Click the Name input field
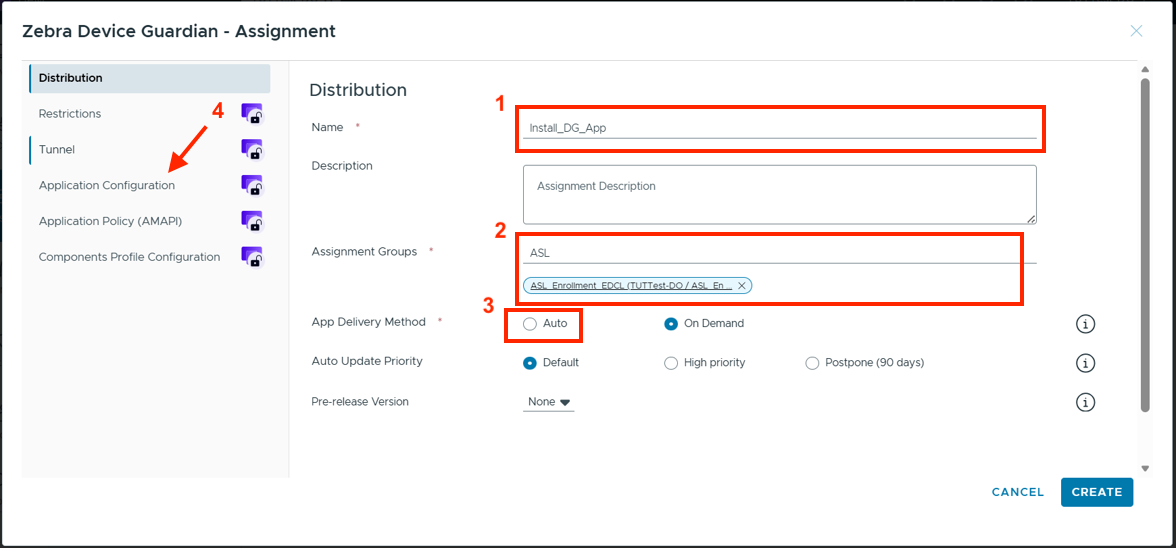 click(x=780, y=128)
